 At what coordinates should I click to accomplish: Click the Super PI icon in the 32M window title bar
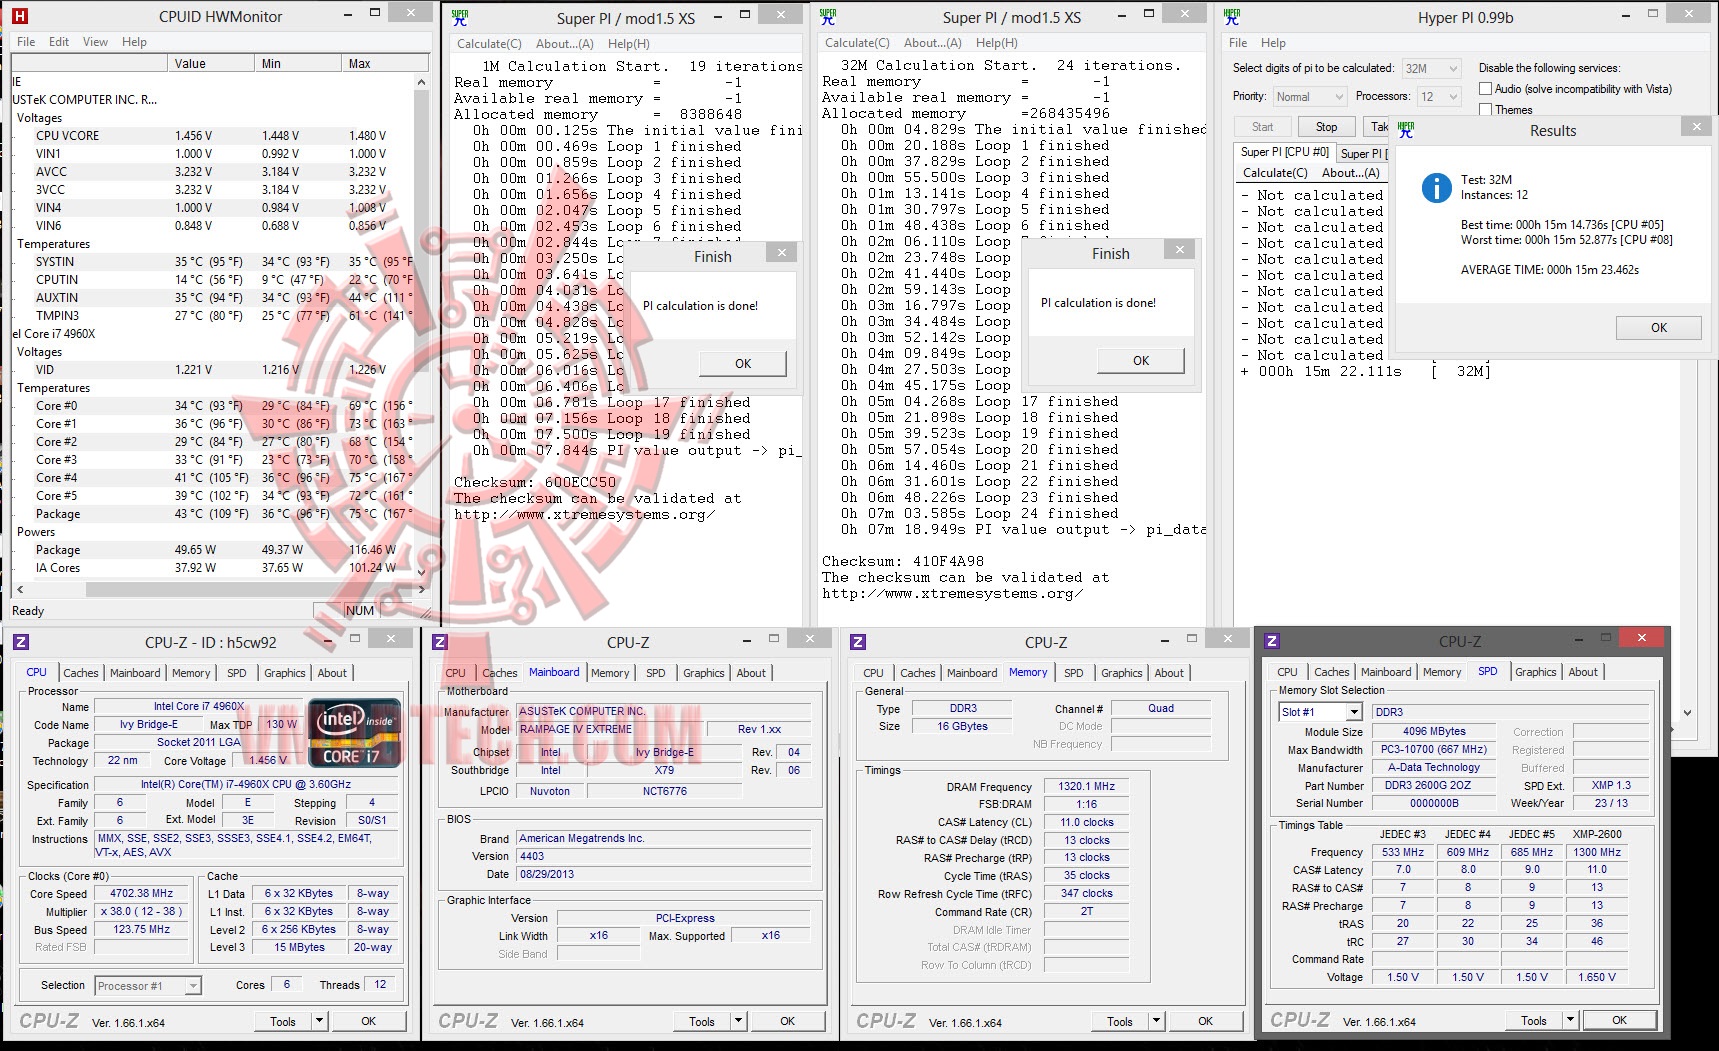point(828,16)
